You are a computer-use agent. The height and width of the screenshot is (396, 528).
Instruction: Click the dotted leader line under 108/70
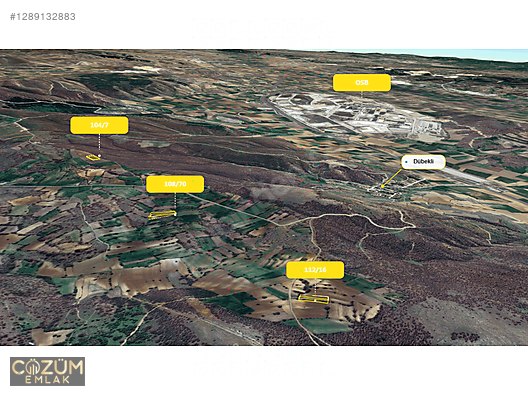click(x=175, y=202)
